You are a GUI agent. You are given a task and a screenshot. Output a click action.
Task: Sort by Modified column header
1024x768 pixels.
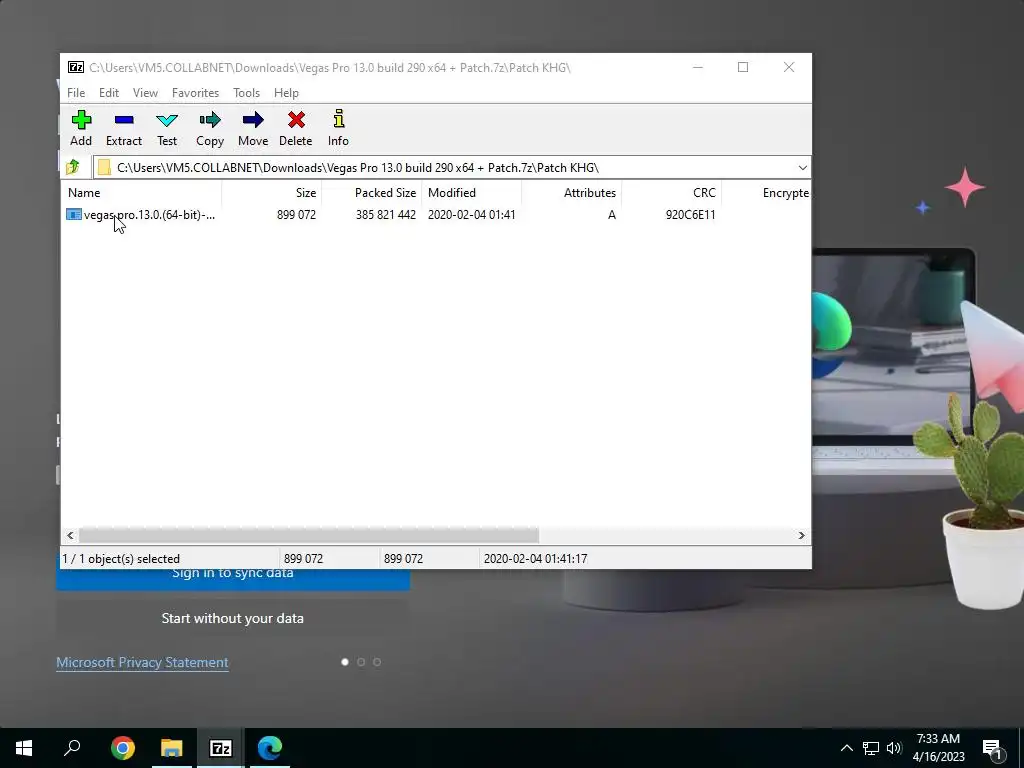point(472,193)
